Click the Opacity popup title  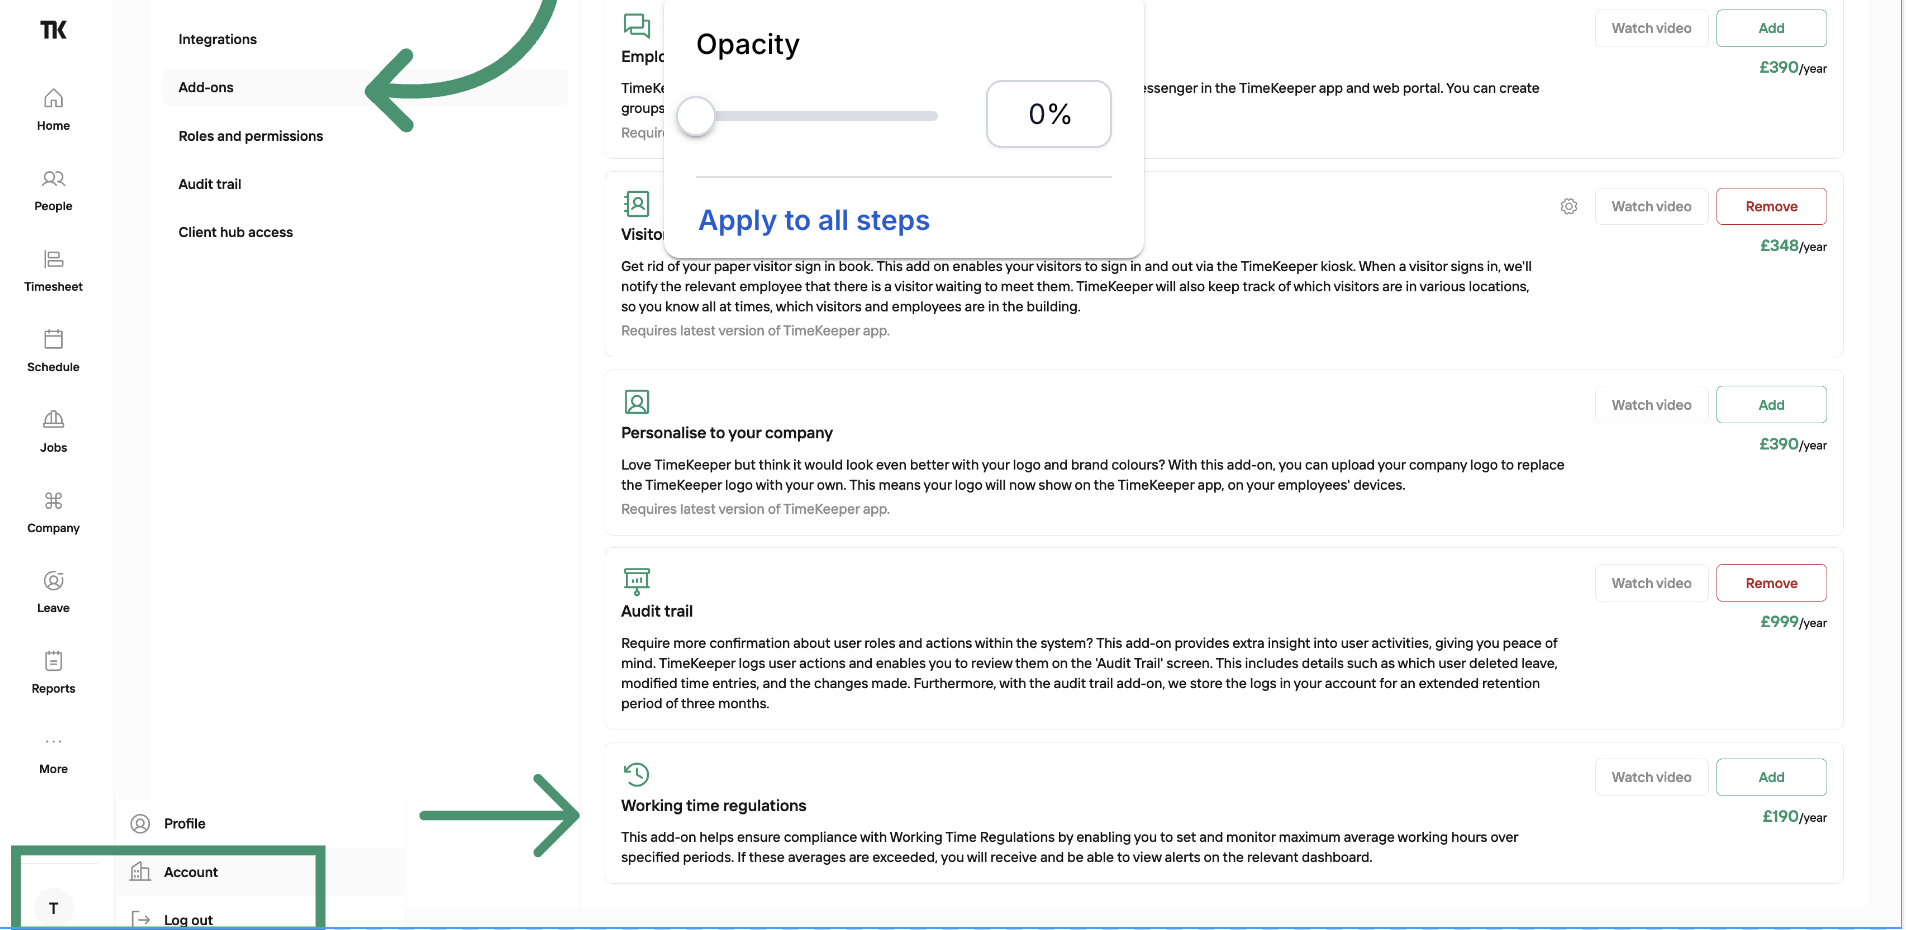tap(748, 45)
